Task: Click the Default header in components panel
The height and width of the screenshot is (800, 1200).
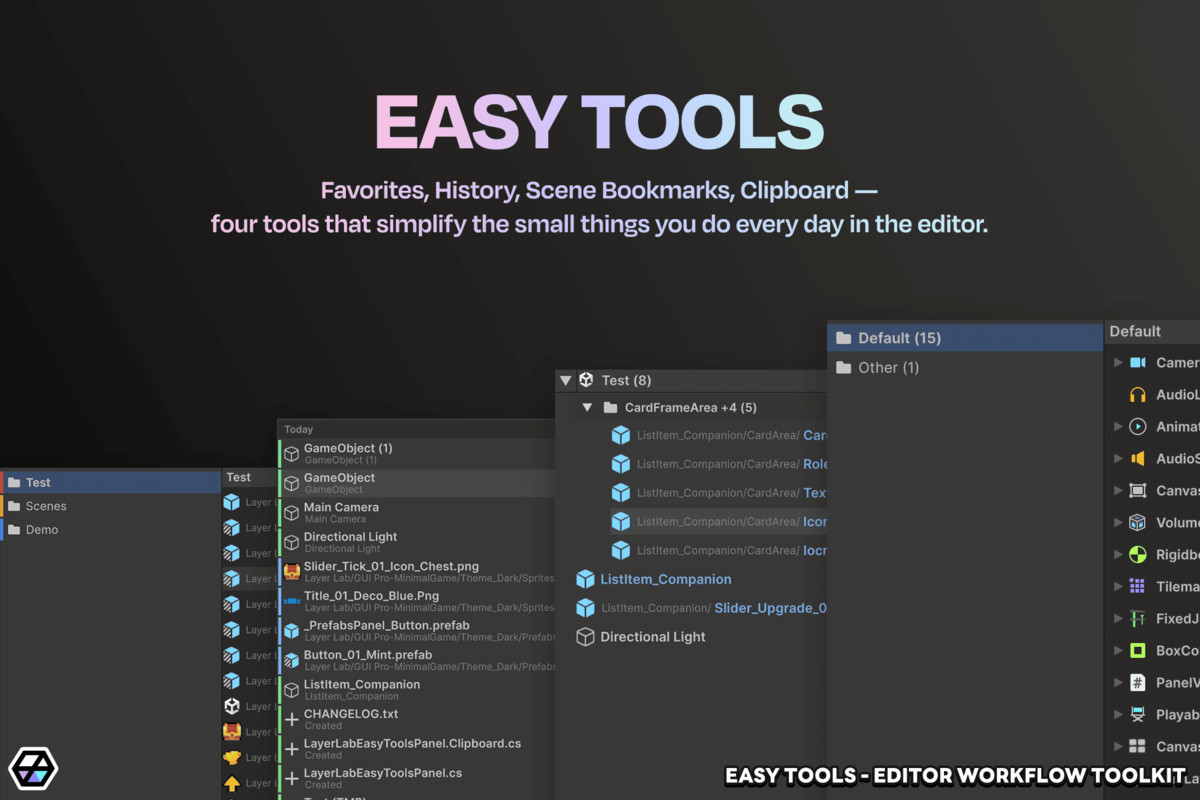Action: pos(1152,331)
